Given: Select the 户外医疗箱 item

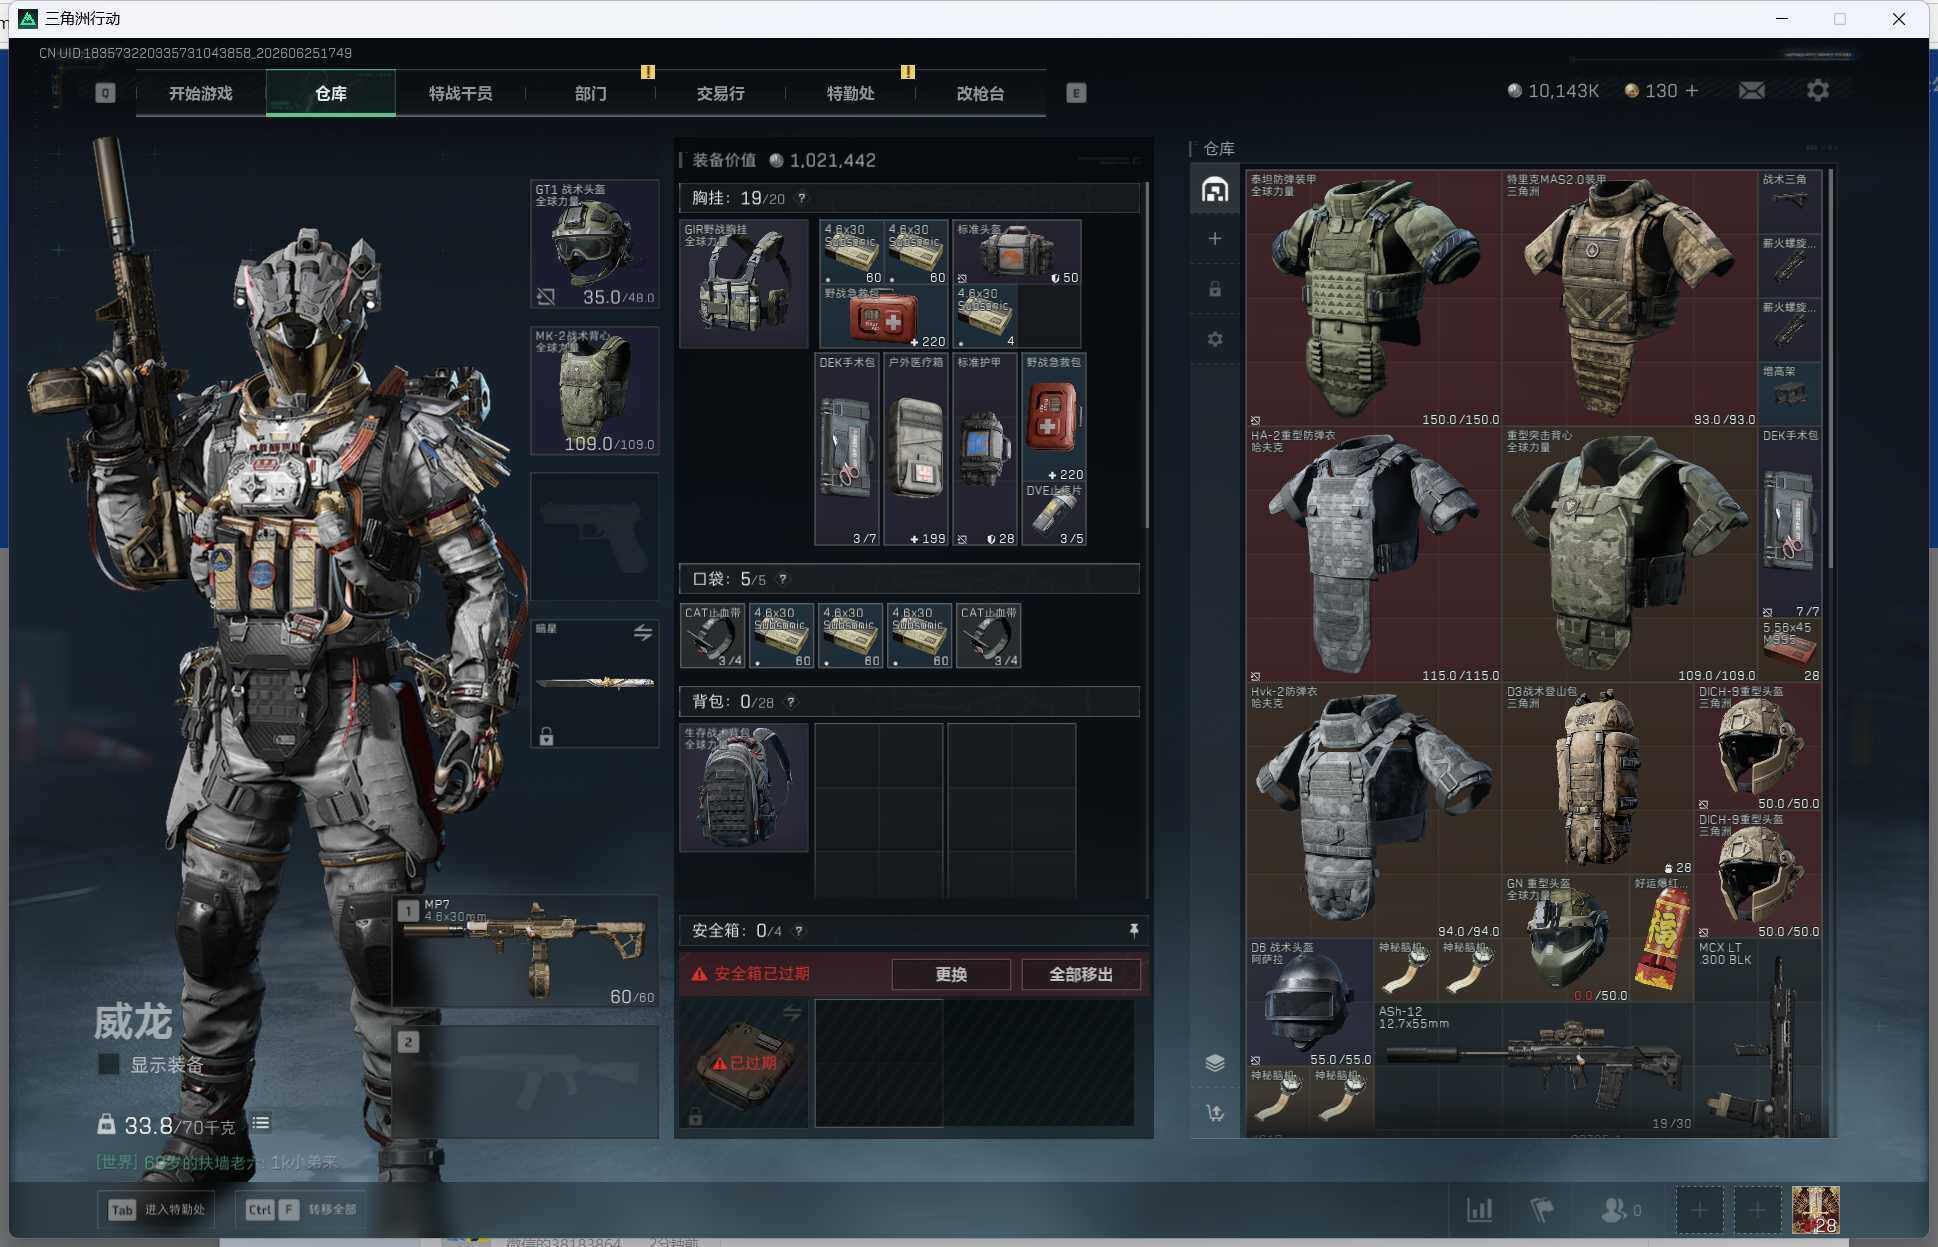Looking at the screenshot, I should pos(916,450).
